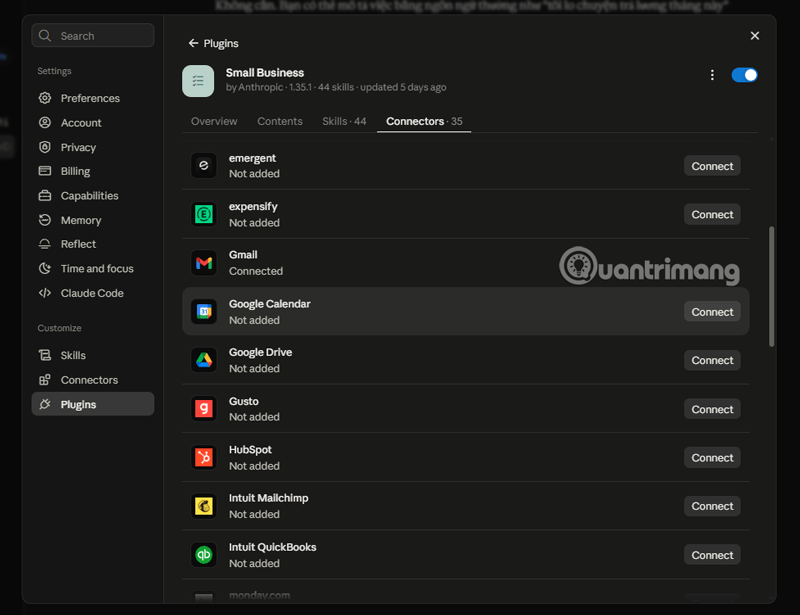Click the Small Business title text
This screenshot has width=800, height=615.
click(x=265, y=72)
